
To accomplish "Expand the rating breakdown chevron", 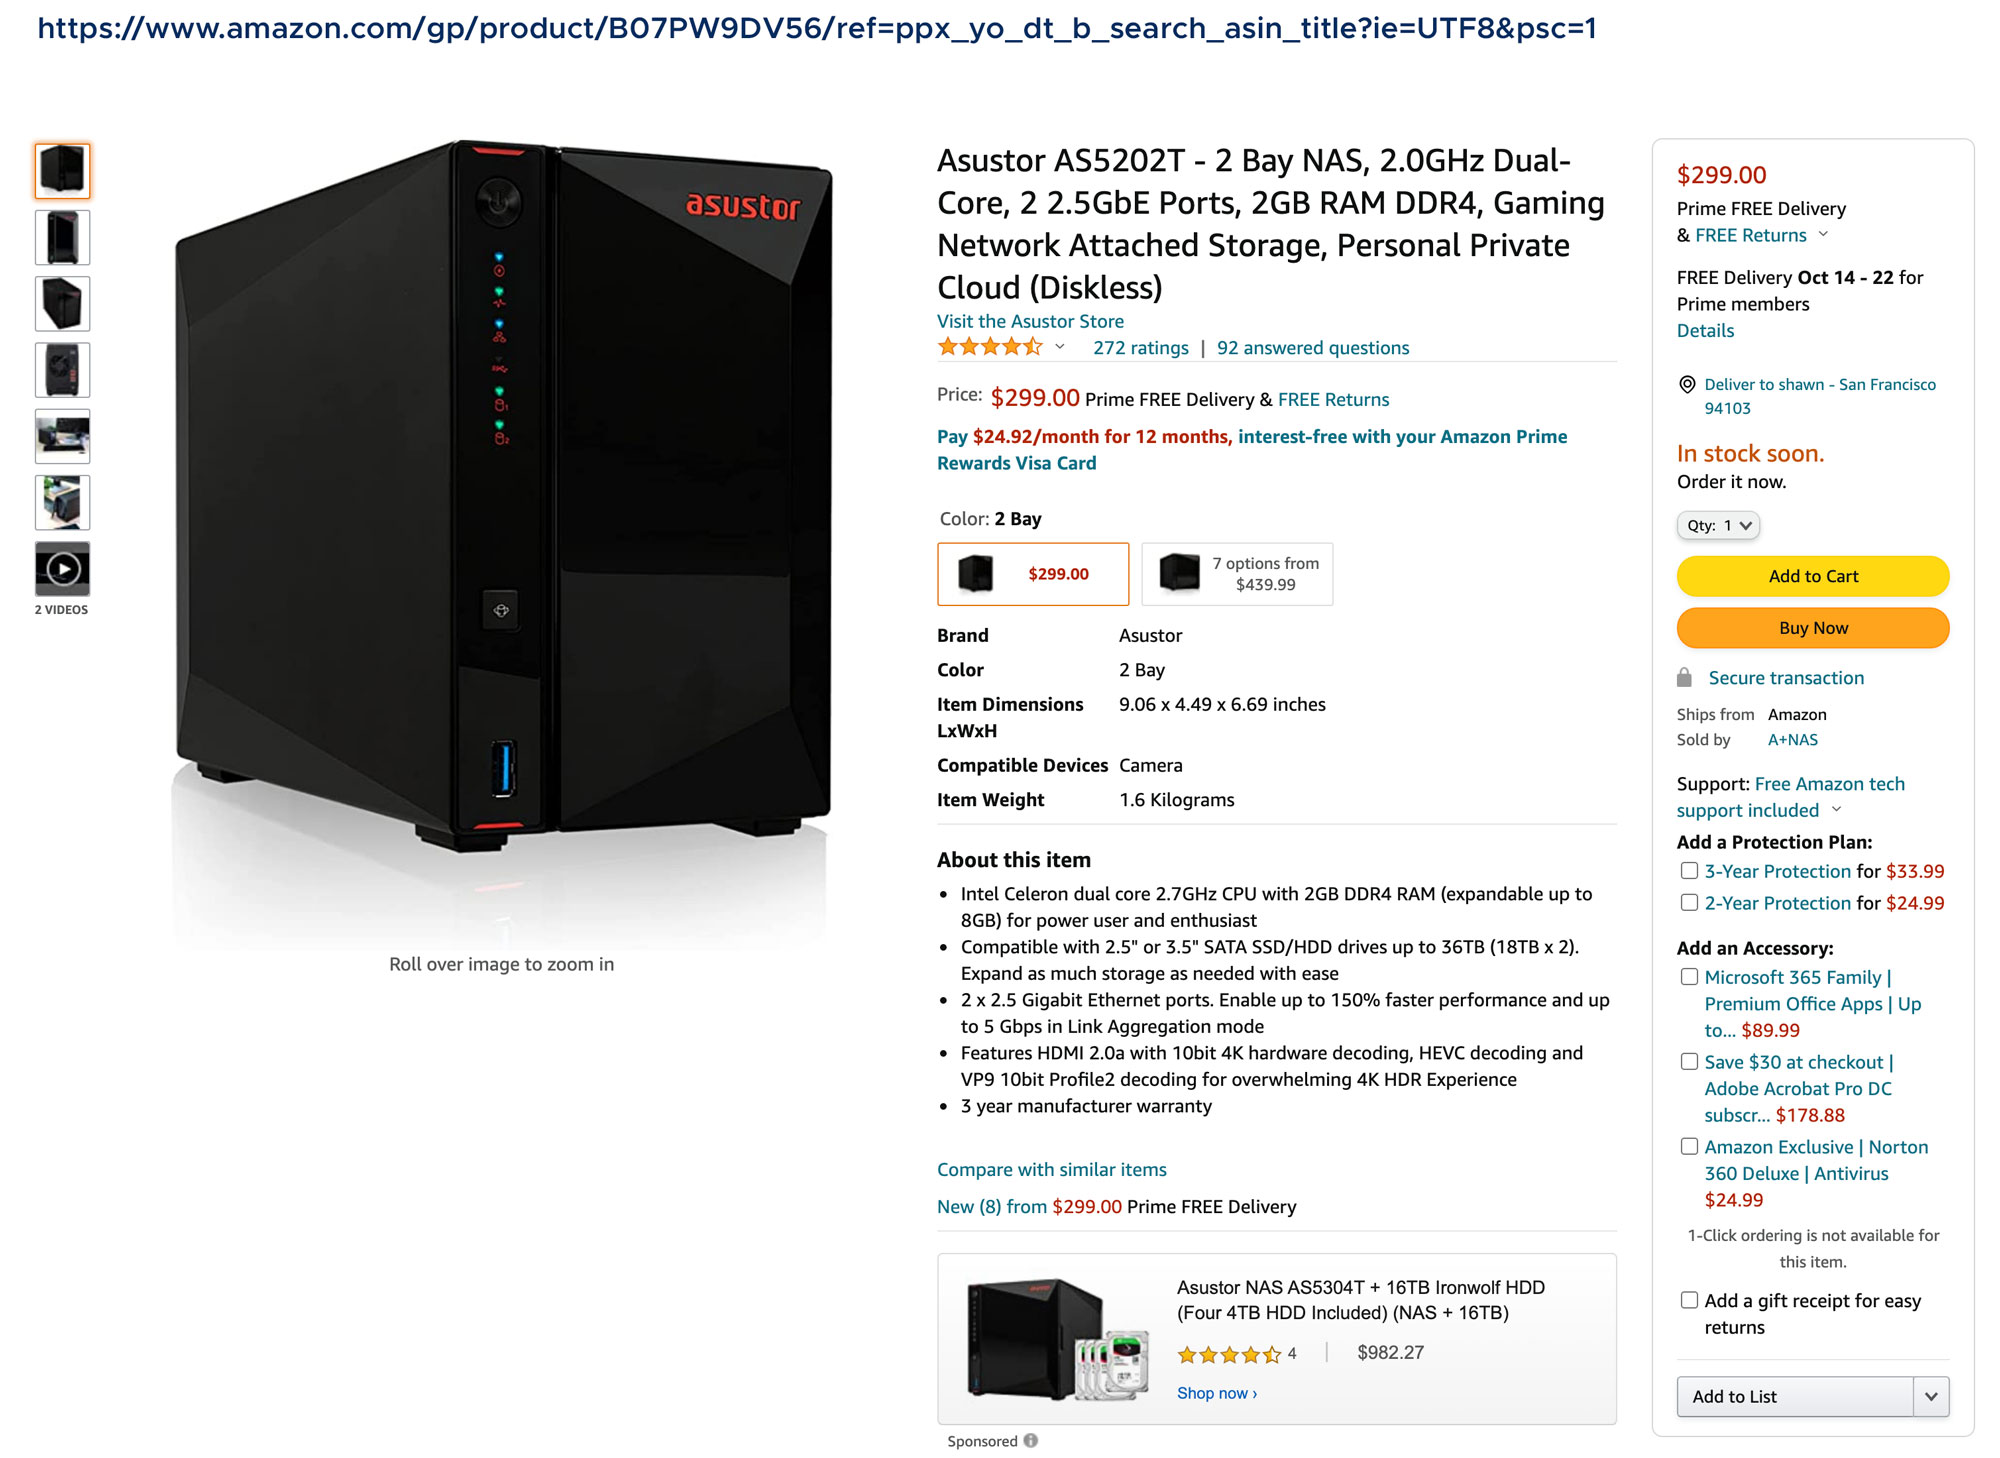I will 1060,347.
